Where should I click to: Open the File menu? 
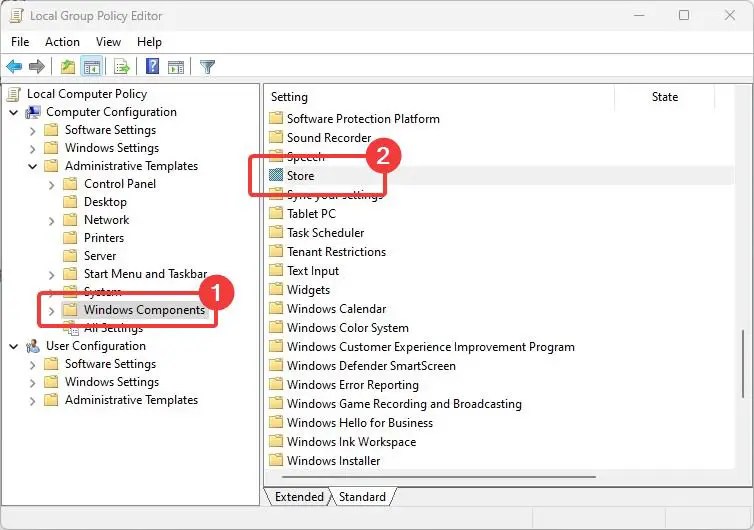(x=20, y=42)
